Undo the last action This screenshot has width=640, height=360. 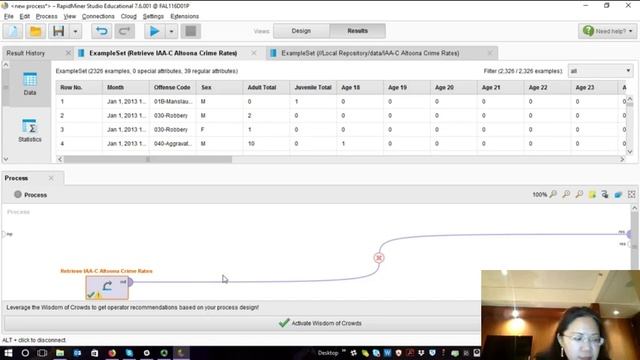102,31
